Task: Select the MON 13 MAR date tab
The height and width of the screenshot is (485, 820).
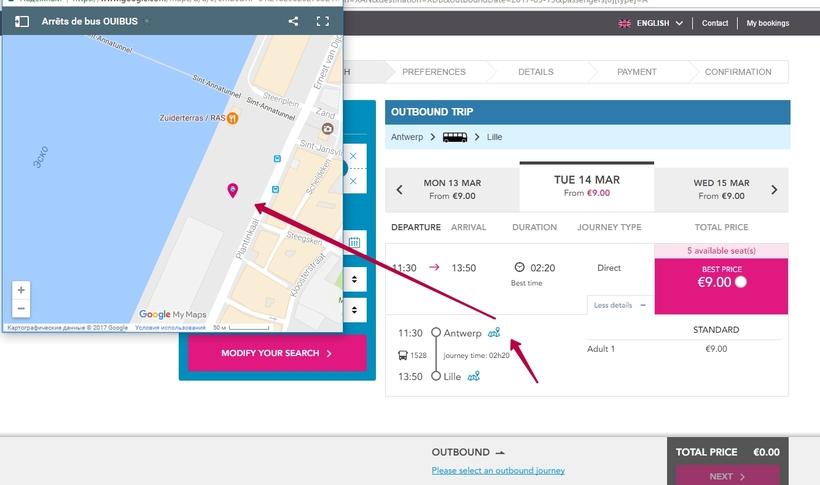Action: coord(452,189)
